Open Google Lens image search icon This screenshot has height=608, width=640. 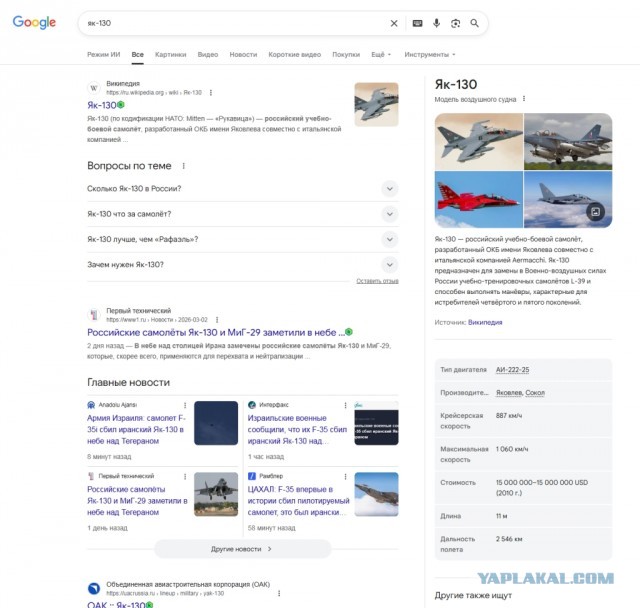tap(456, 23)
